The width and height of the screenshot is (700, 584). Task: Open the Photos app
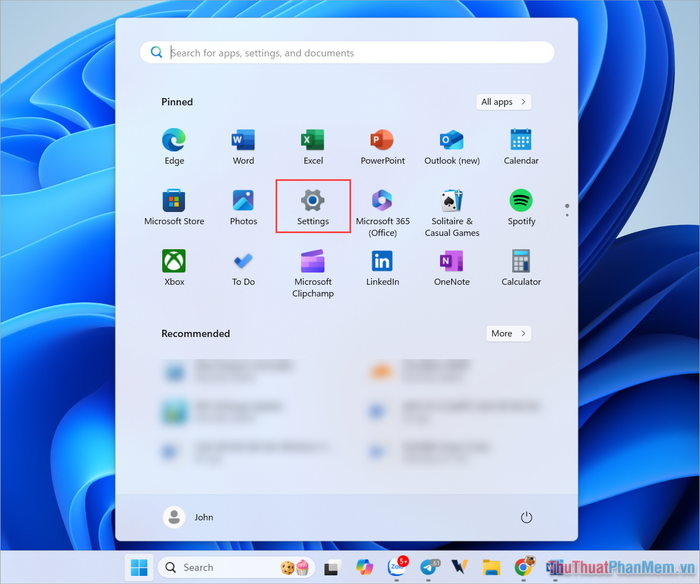[243, 205]
